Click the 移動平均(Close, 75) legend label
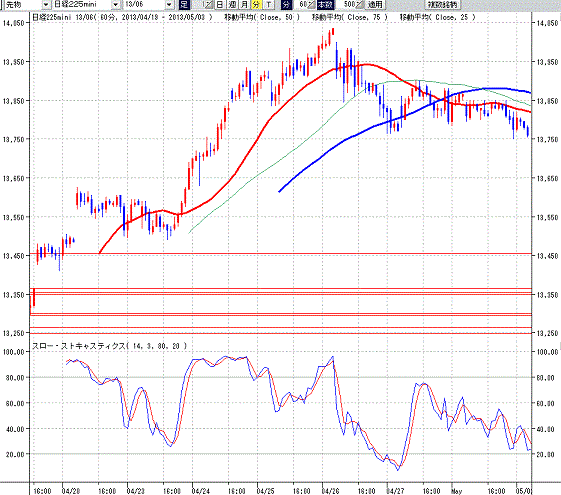Screen dimensions: 561x495 click(x=350, y=17)
